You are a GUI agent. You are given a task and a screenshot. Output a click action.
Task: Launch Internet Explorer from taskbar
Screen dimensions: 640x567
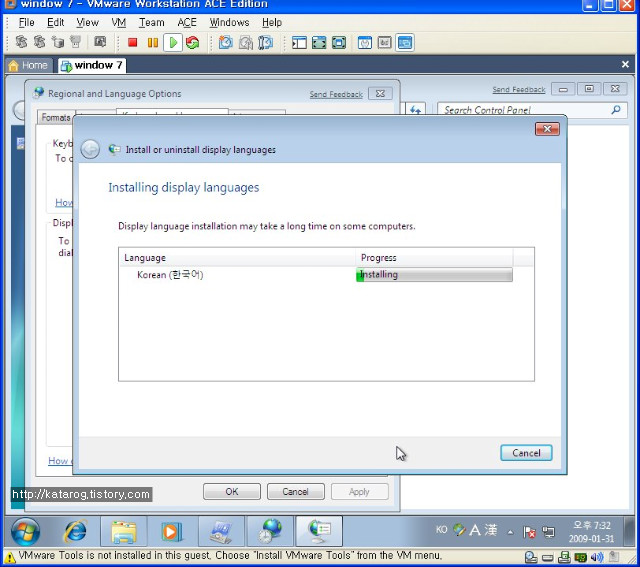pos(75,531)
